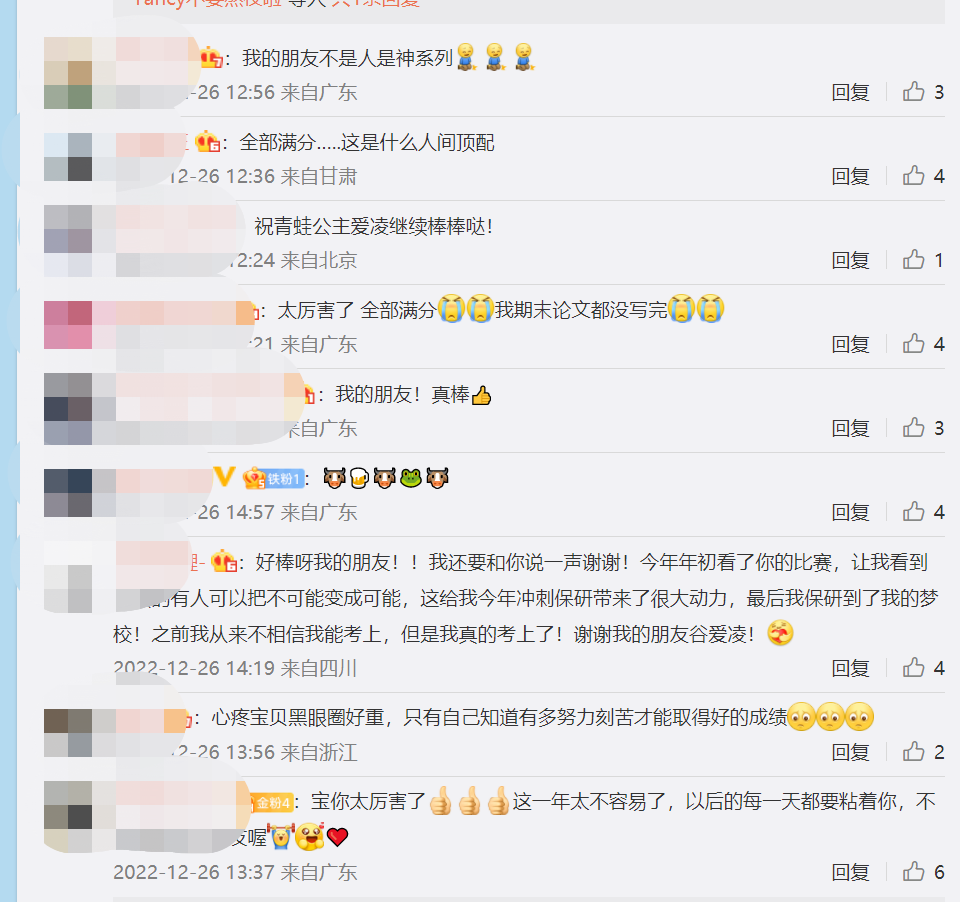Reply to the 全部满分 comment from 甘肃
The height and width of the screenshot is (902, 960).
point(850,176)
